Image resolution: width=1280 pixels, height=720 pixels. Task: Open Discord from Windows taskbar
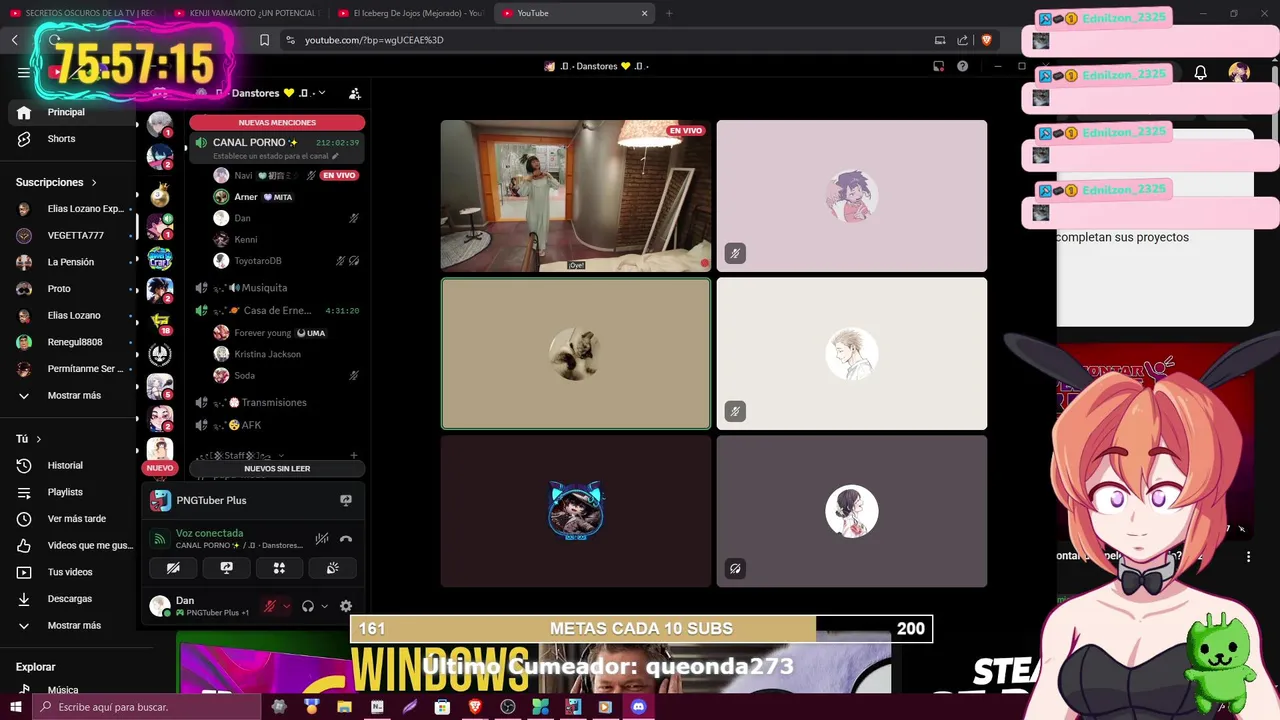[x=638, y=707]
